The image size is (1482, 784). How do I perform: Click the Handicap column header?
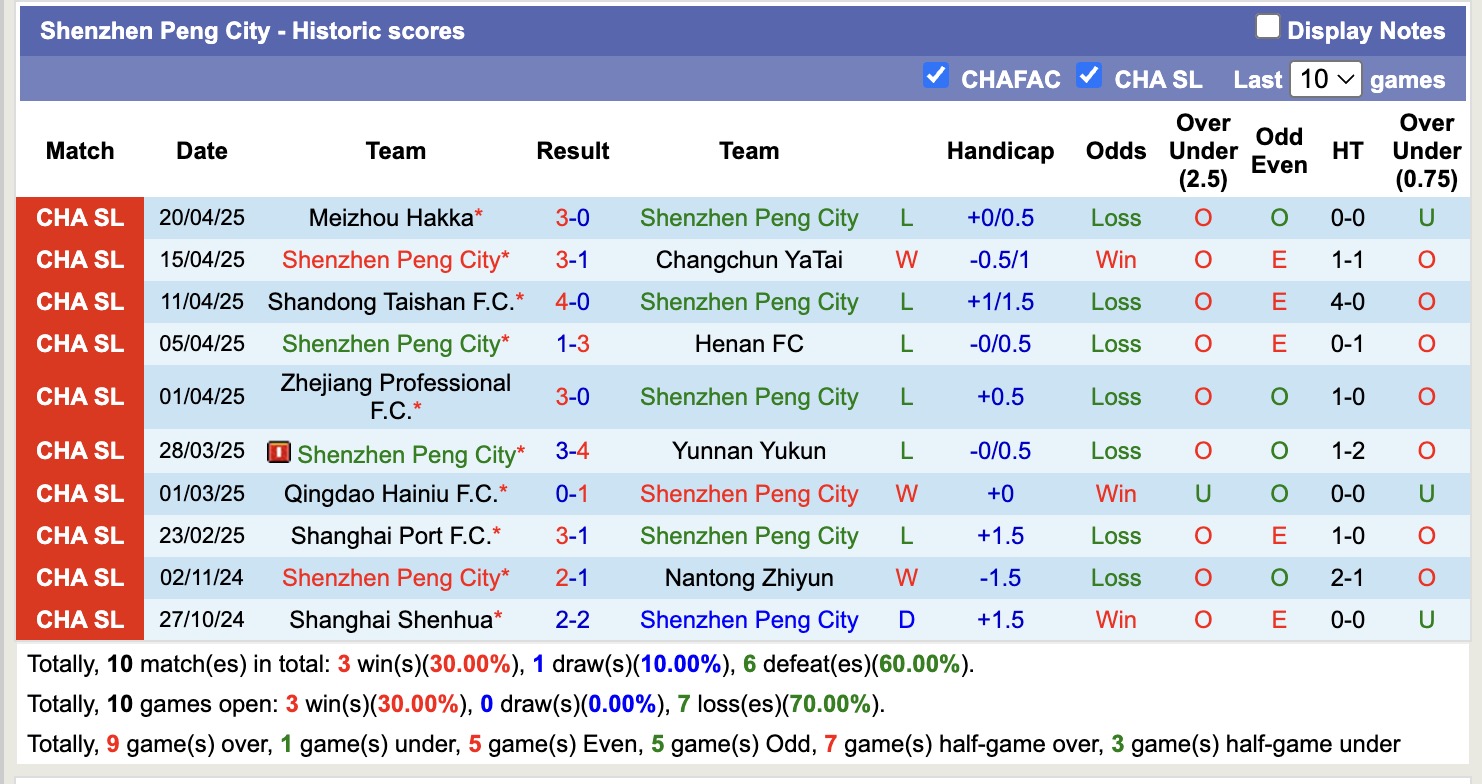click(x=1000, y=151)
